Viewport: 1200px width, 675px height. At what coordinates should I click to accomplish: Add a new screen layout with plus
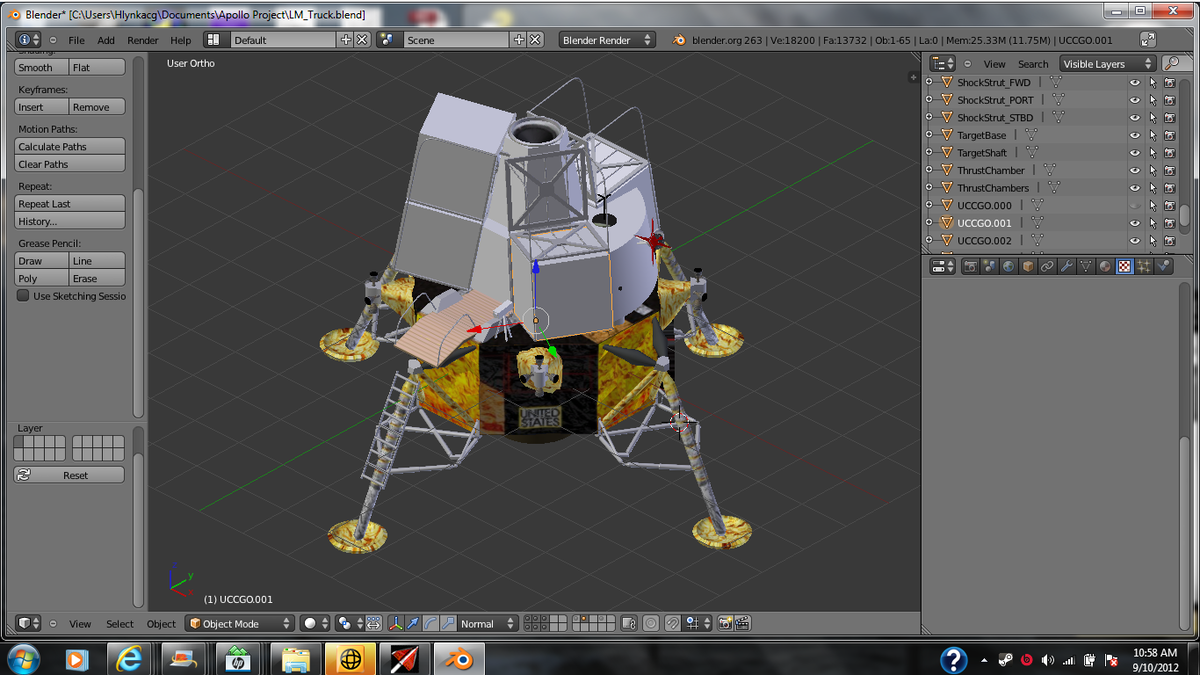pos(346,40)
